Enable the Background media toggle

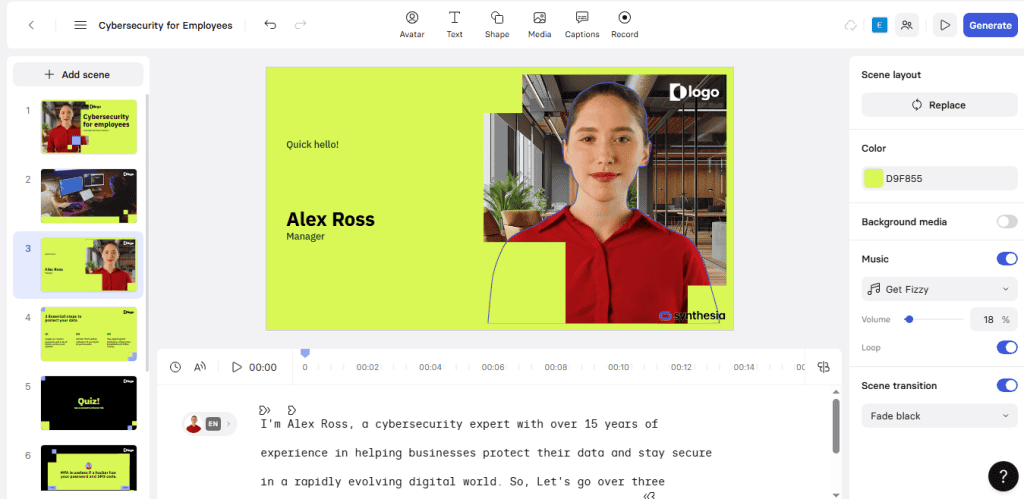tap(1006, 222)
